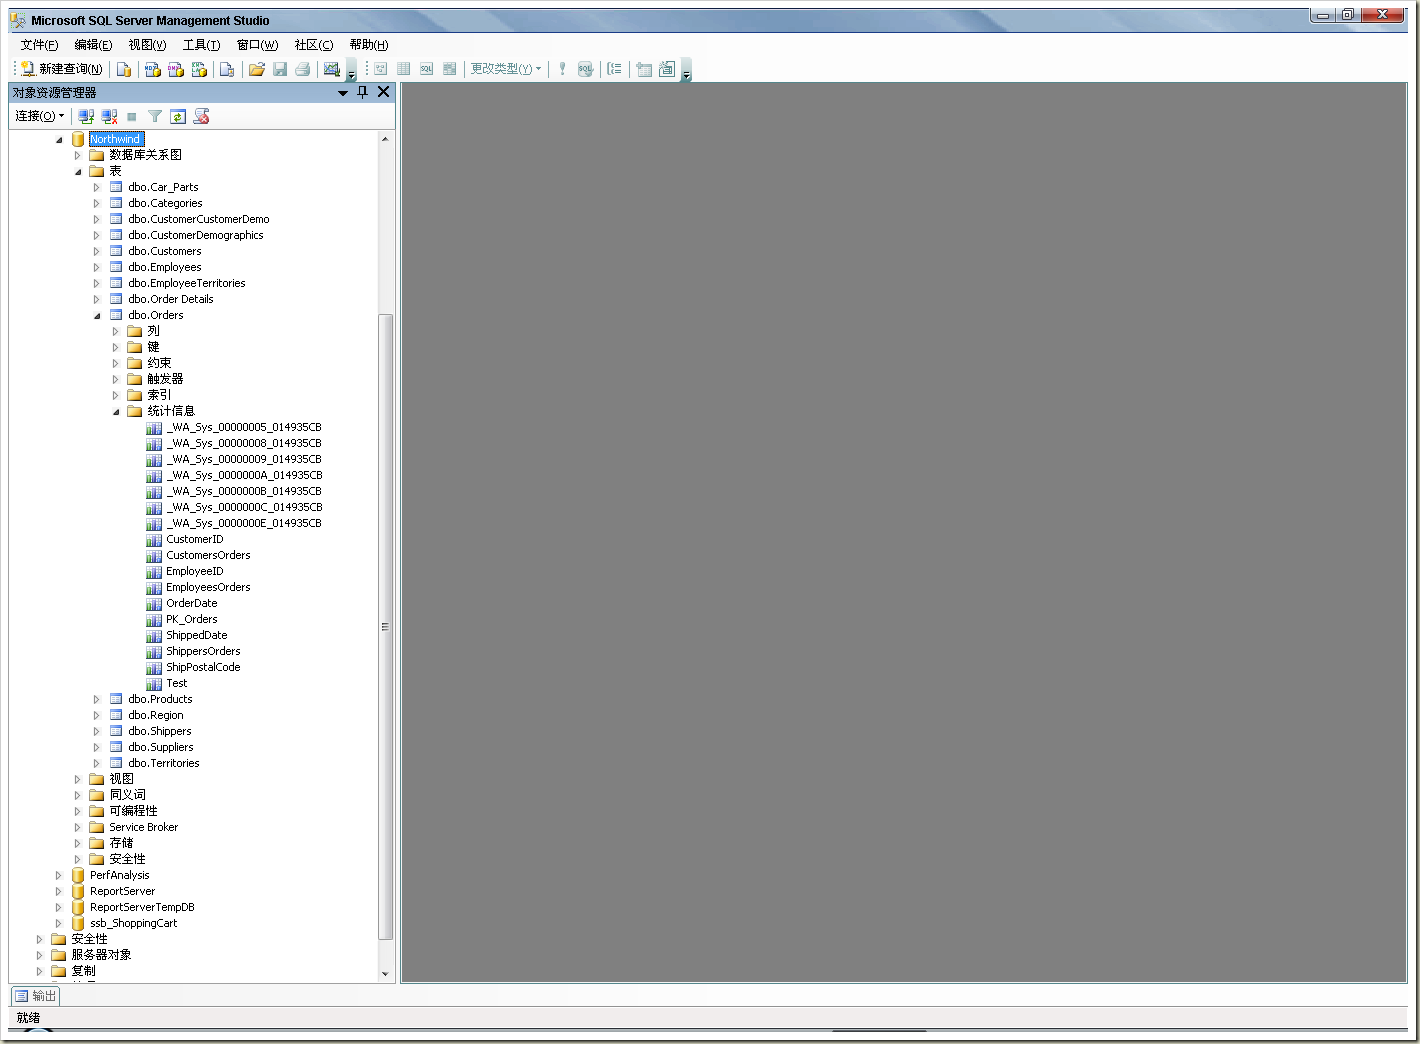
Task: Expand the dbo.Customers table
Action: 97,251
